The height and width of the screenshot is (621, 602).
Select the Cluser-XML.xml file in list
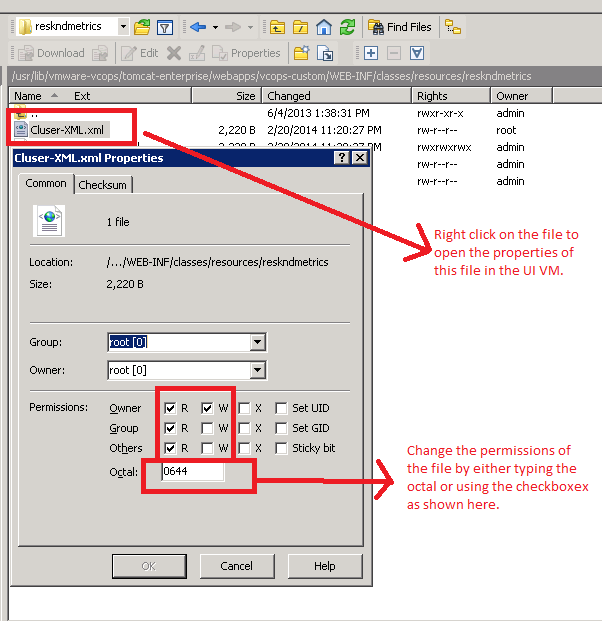[x=67, y=130]
